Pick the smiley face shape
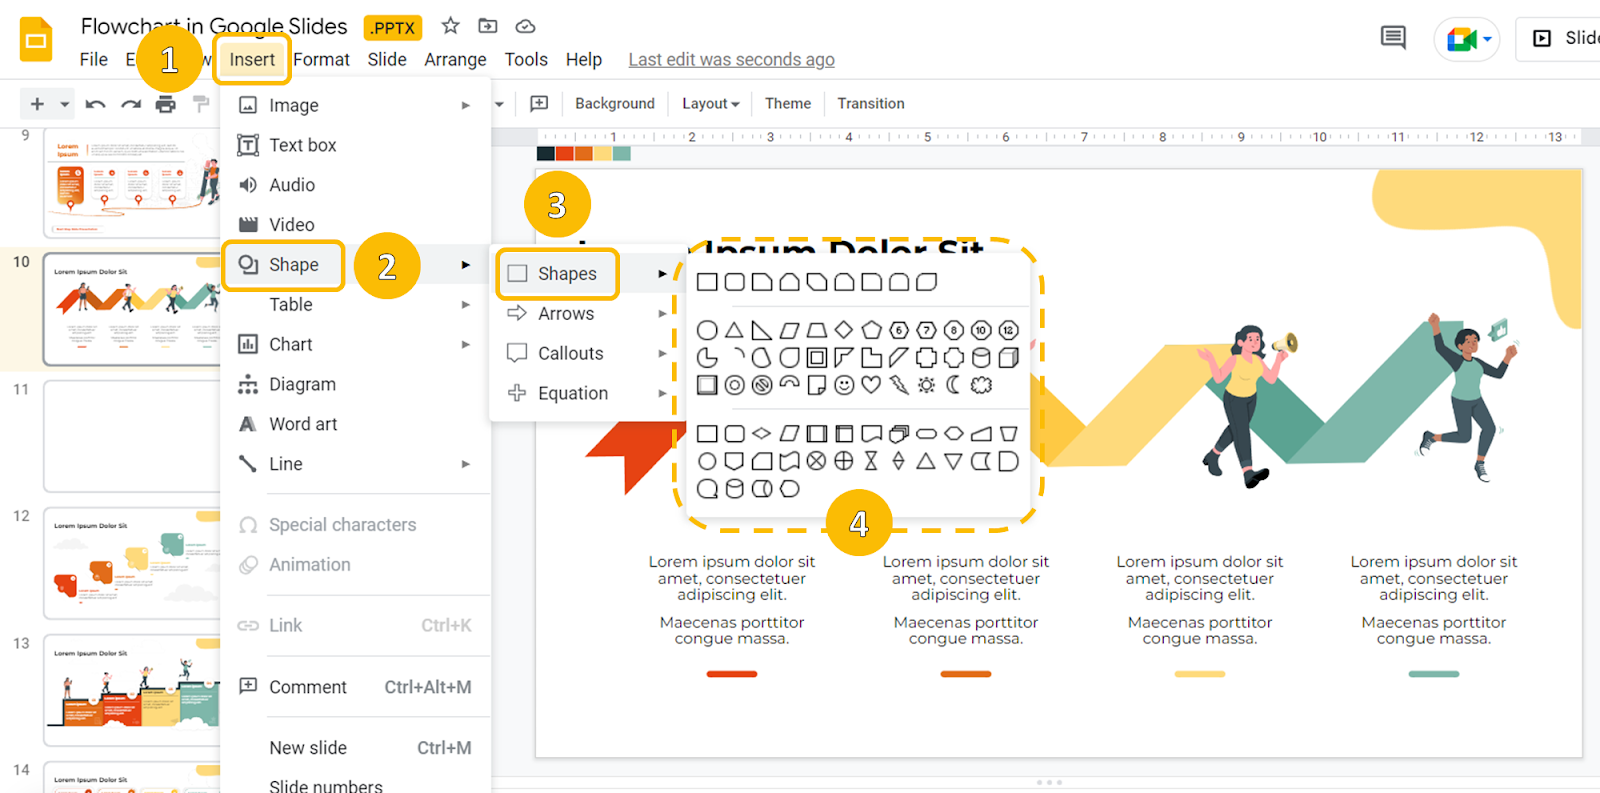This screenshot has width=1600, height=793. [x=845, y=385]
